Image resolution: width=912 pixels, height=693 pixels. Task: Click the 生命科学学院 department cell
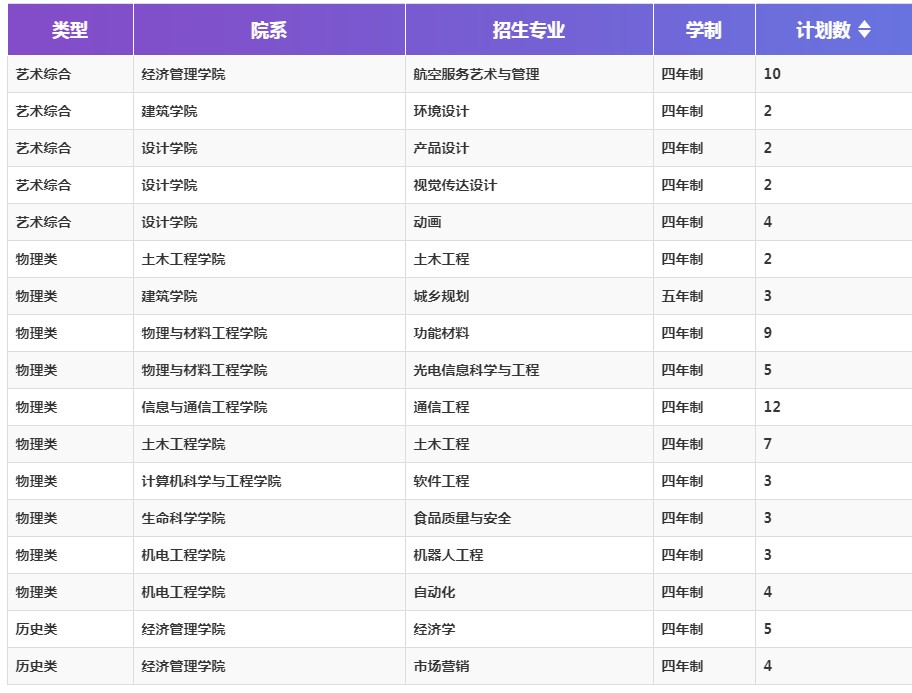[x=183, y=518]
